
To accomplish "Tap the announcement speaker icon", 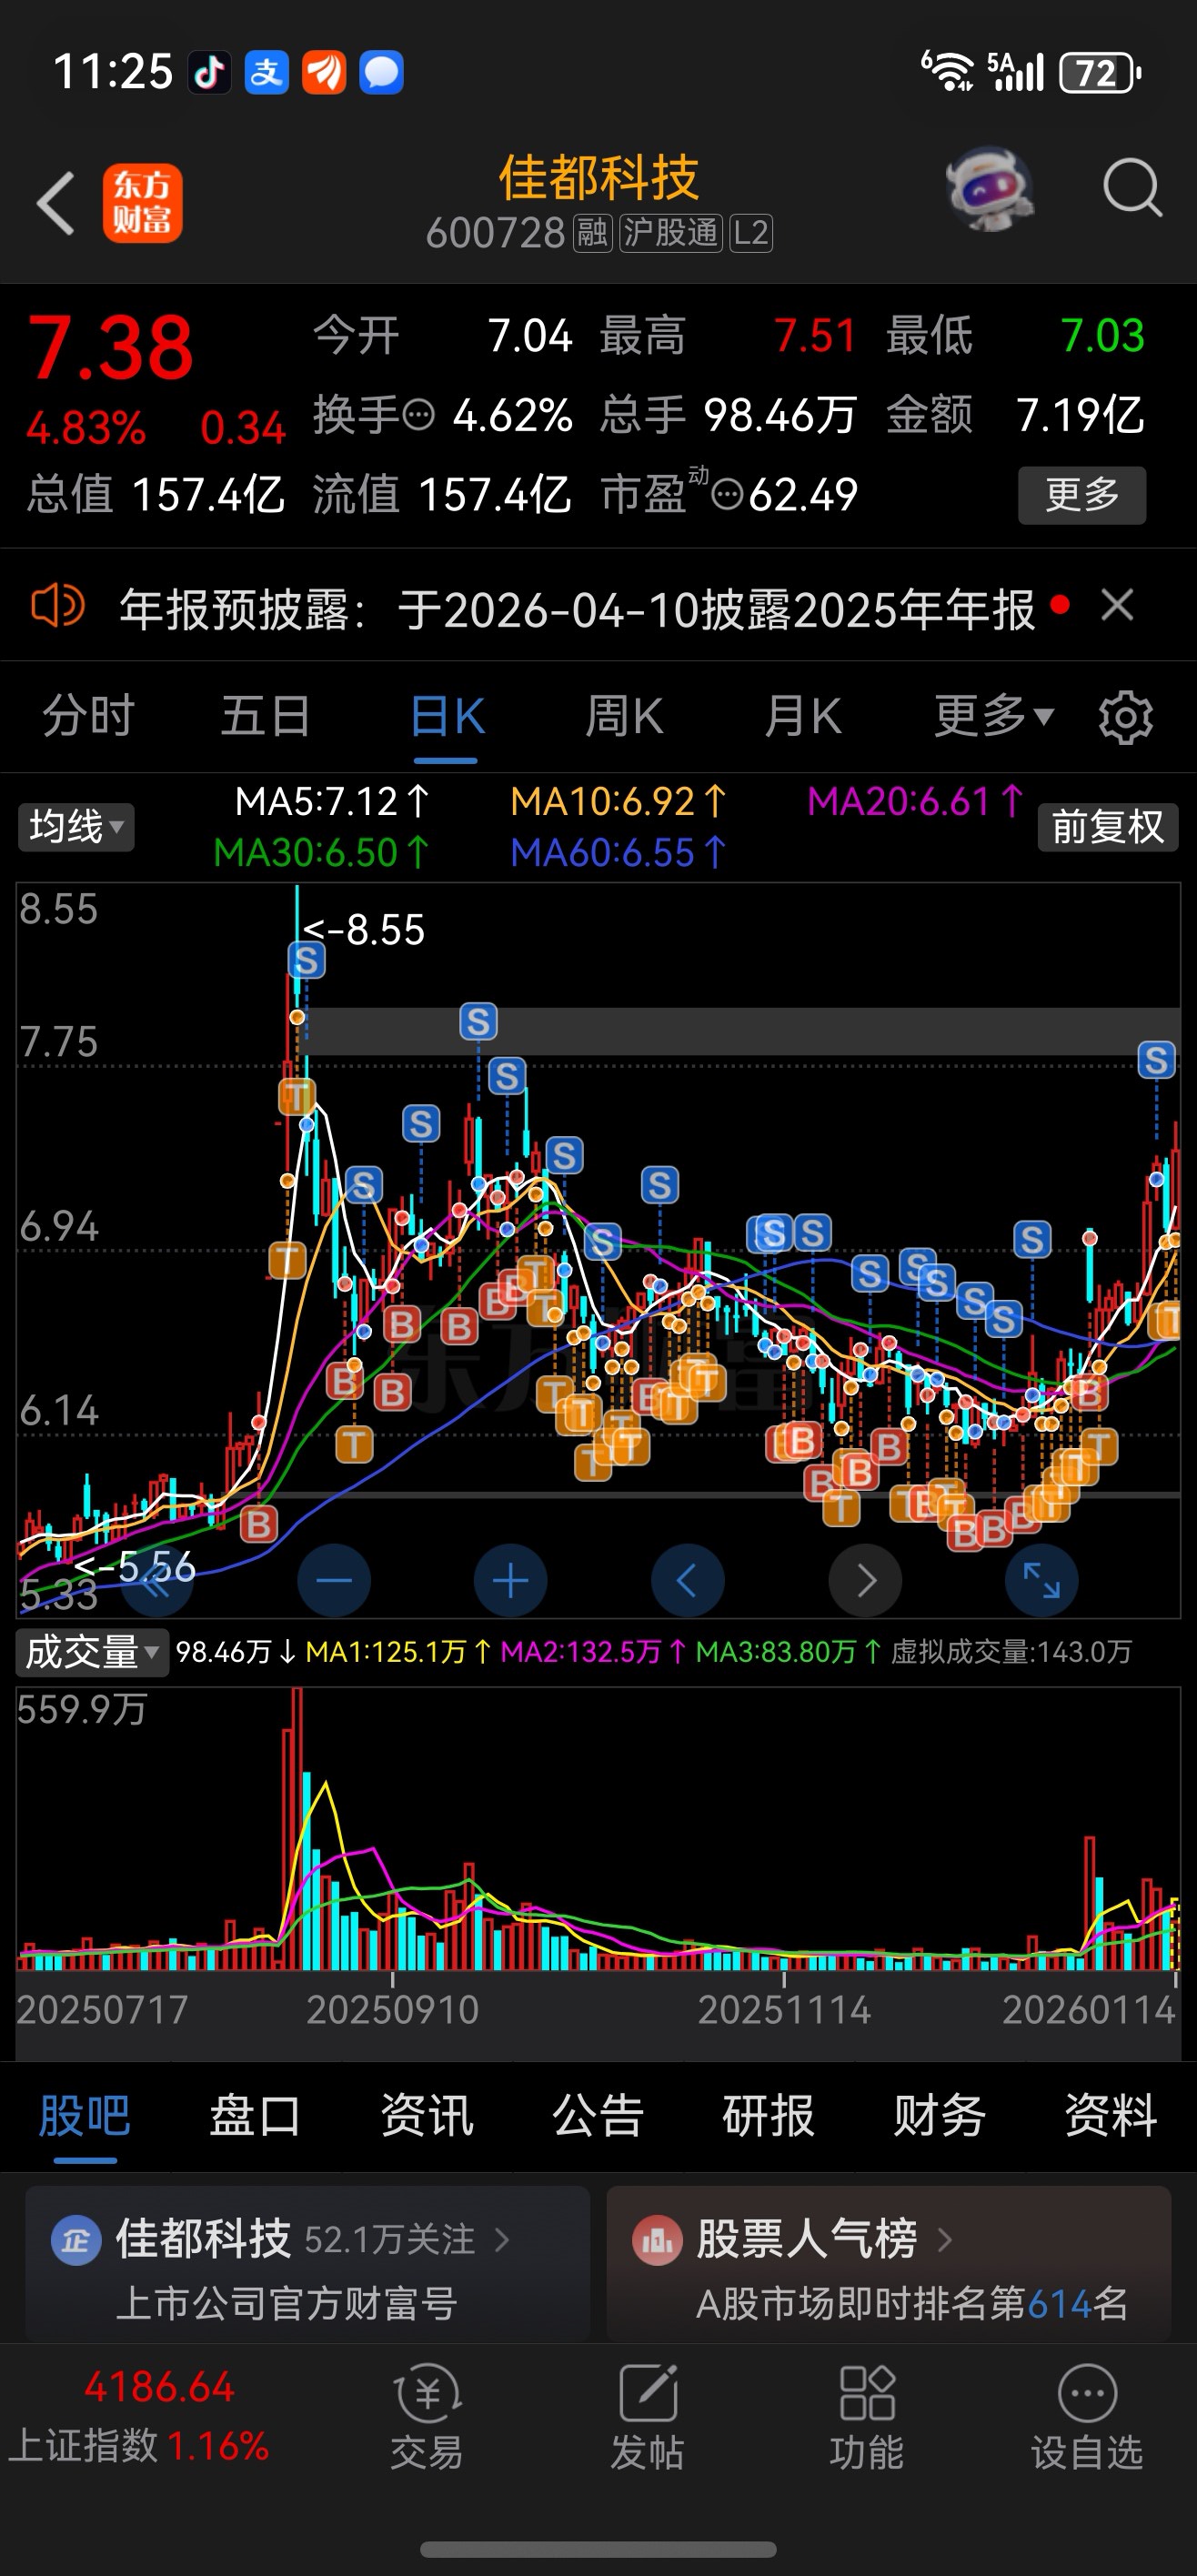I will (x=58, y=606).
